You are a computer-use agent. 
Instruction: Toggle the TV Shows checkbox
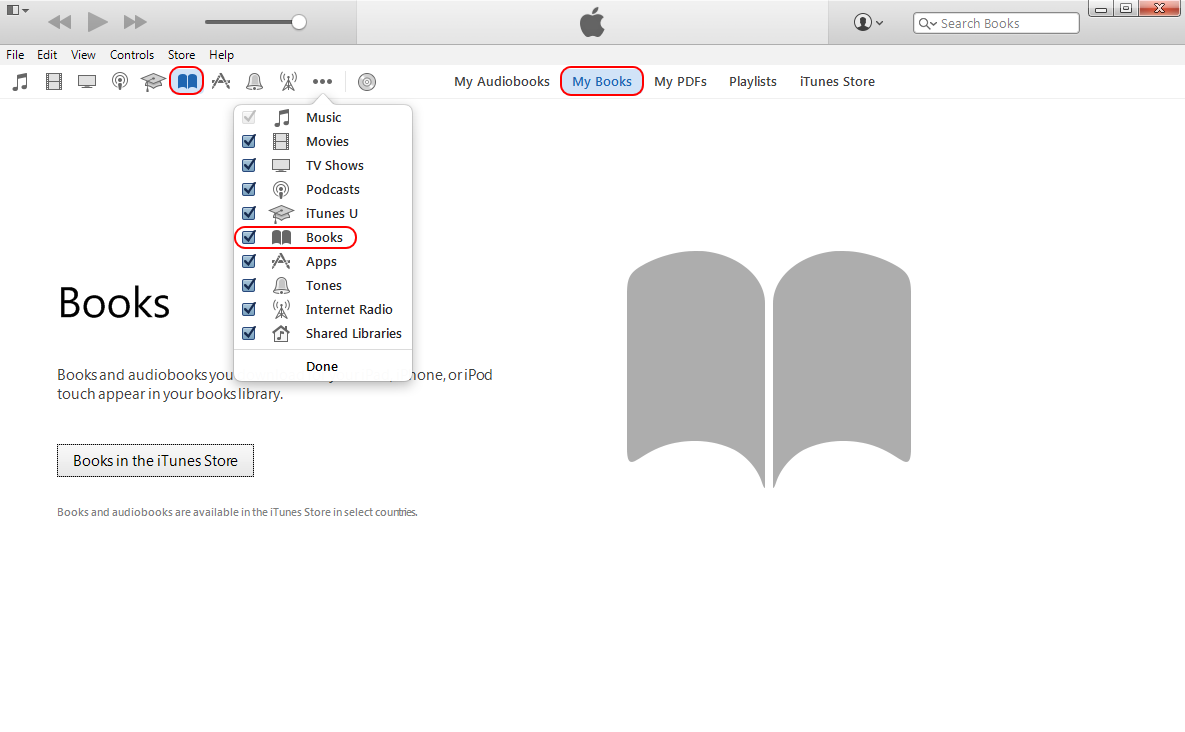coord(249,165)
